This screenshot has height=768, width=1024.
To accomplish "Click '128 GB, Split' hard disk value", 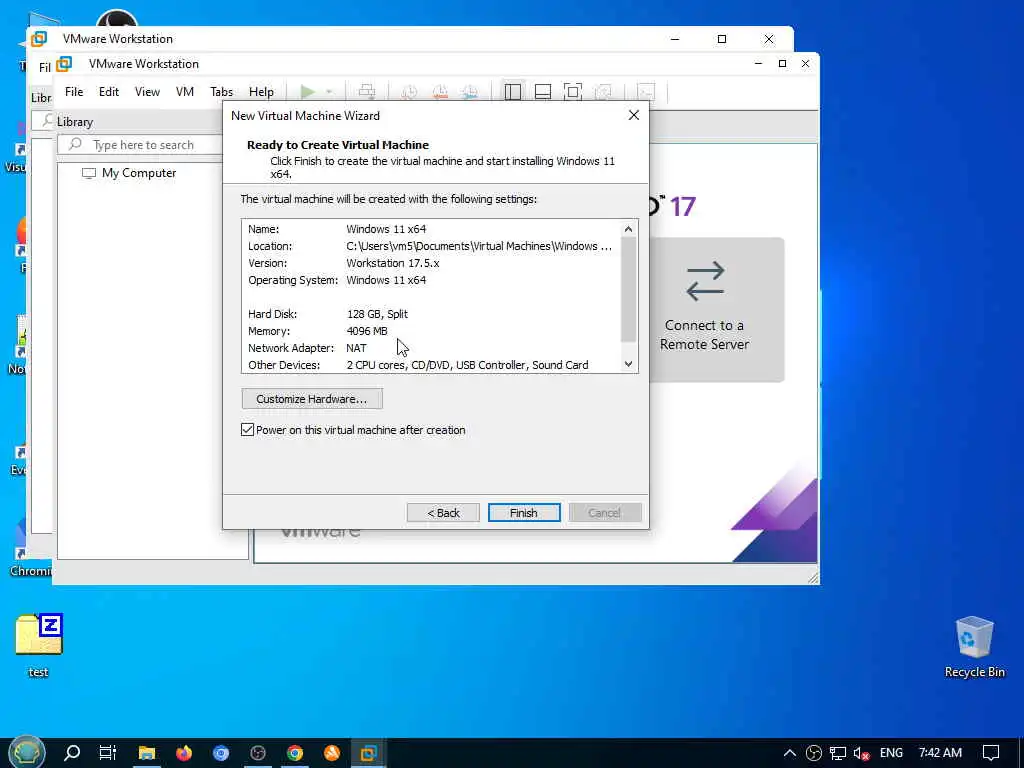I will coord(377,314).
